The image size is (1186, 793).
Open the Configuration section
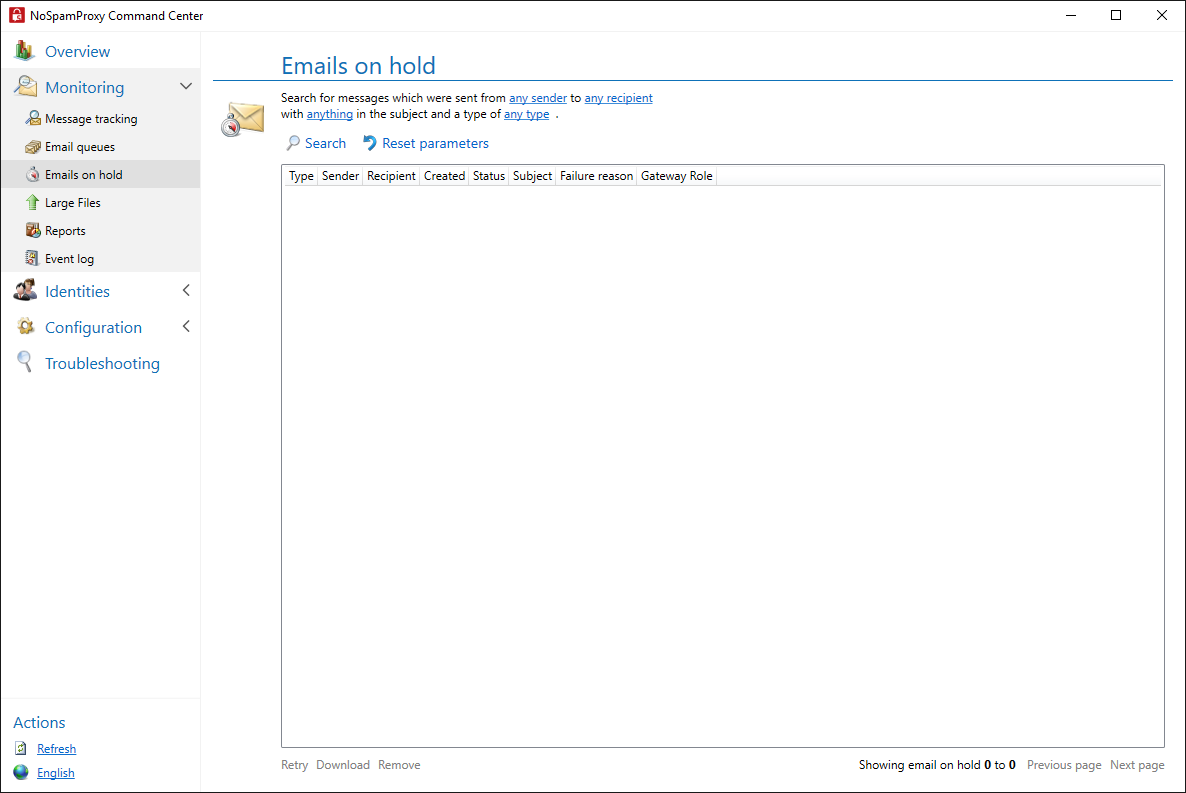click(93, 328)
